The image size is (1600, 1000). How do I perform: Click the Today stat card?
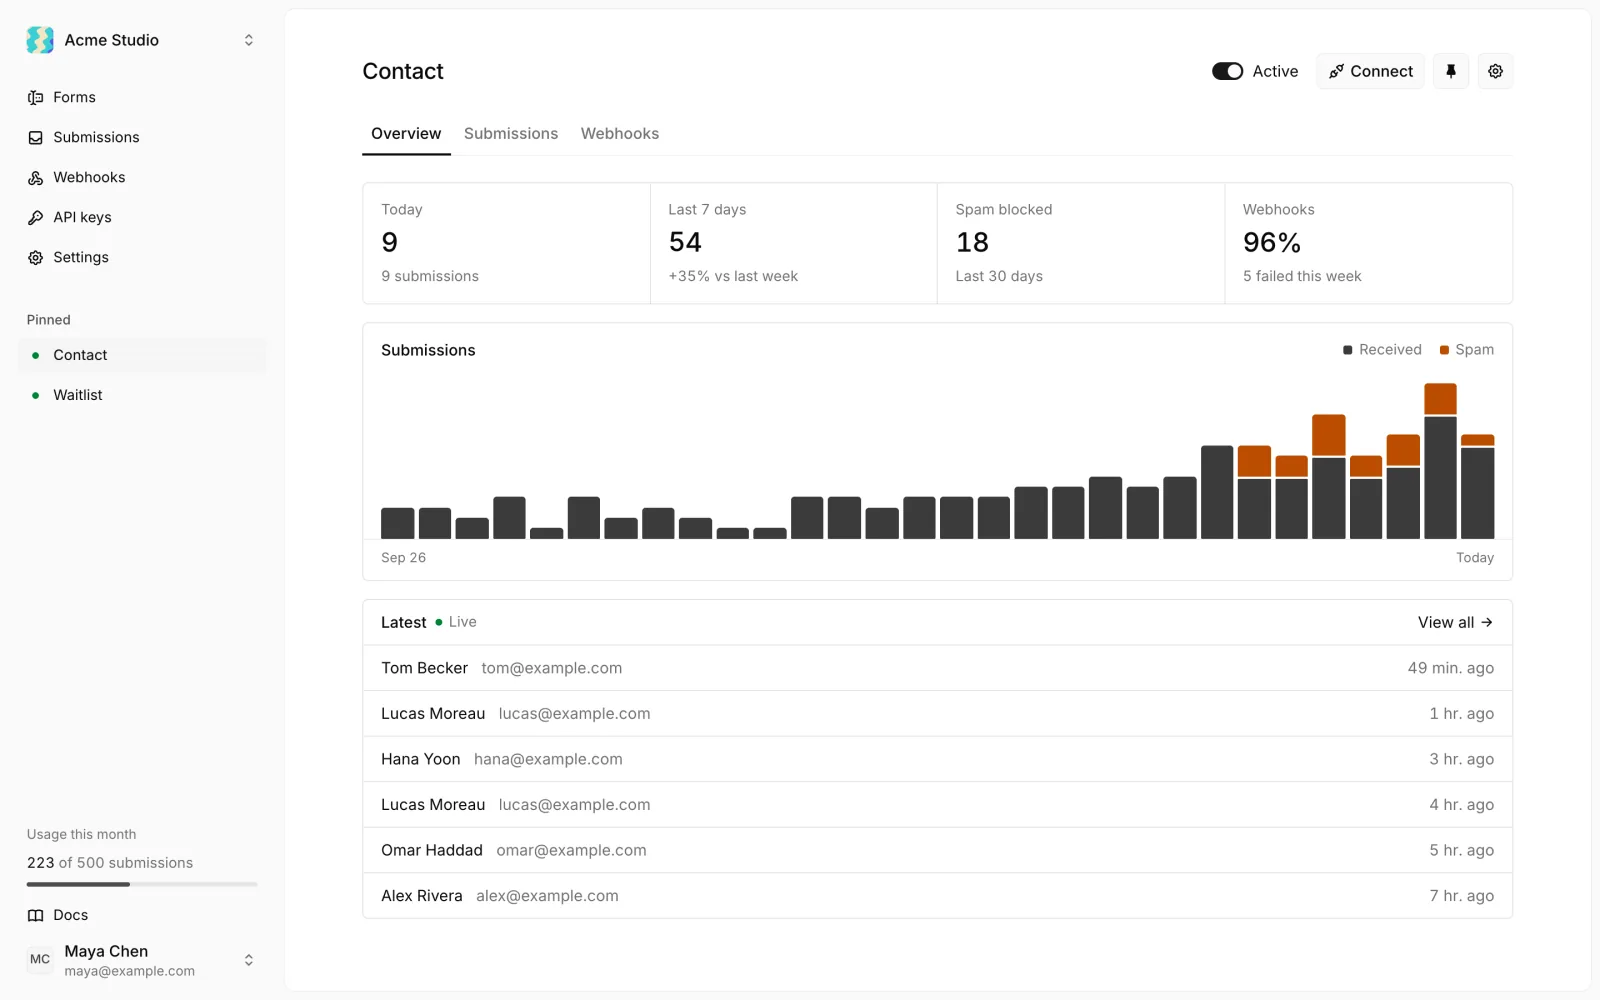tap(506, 243)
